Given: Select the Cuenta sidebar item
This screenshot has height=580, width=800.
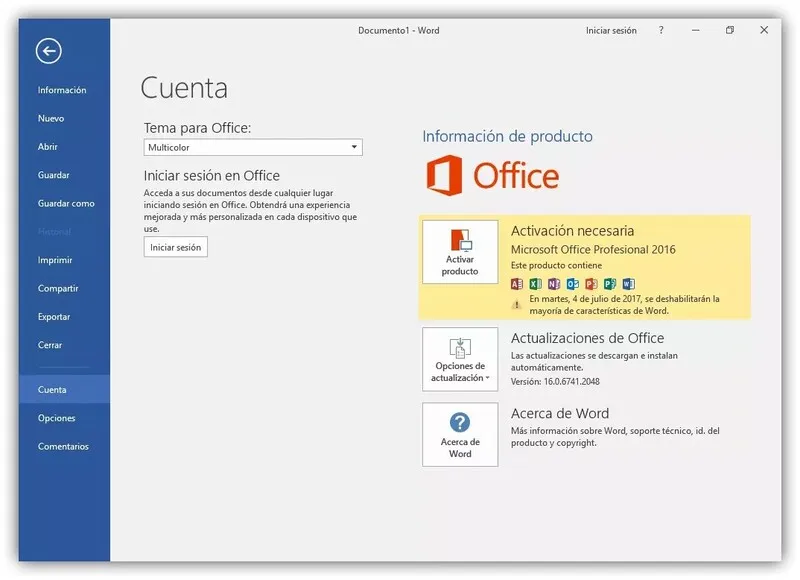Looking at the screenshot, I should [64, 389].
